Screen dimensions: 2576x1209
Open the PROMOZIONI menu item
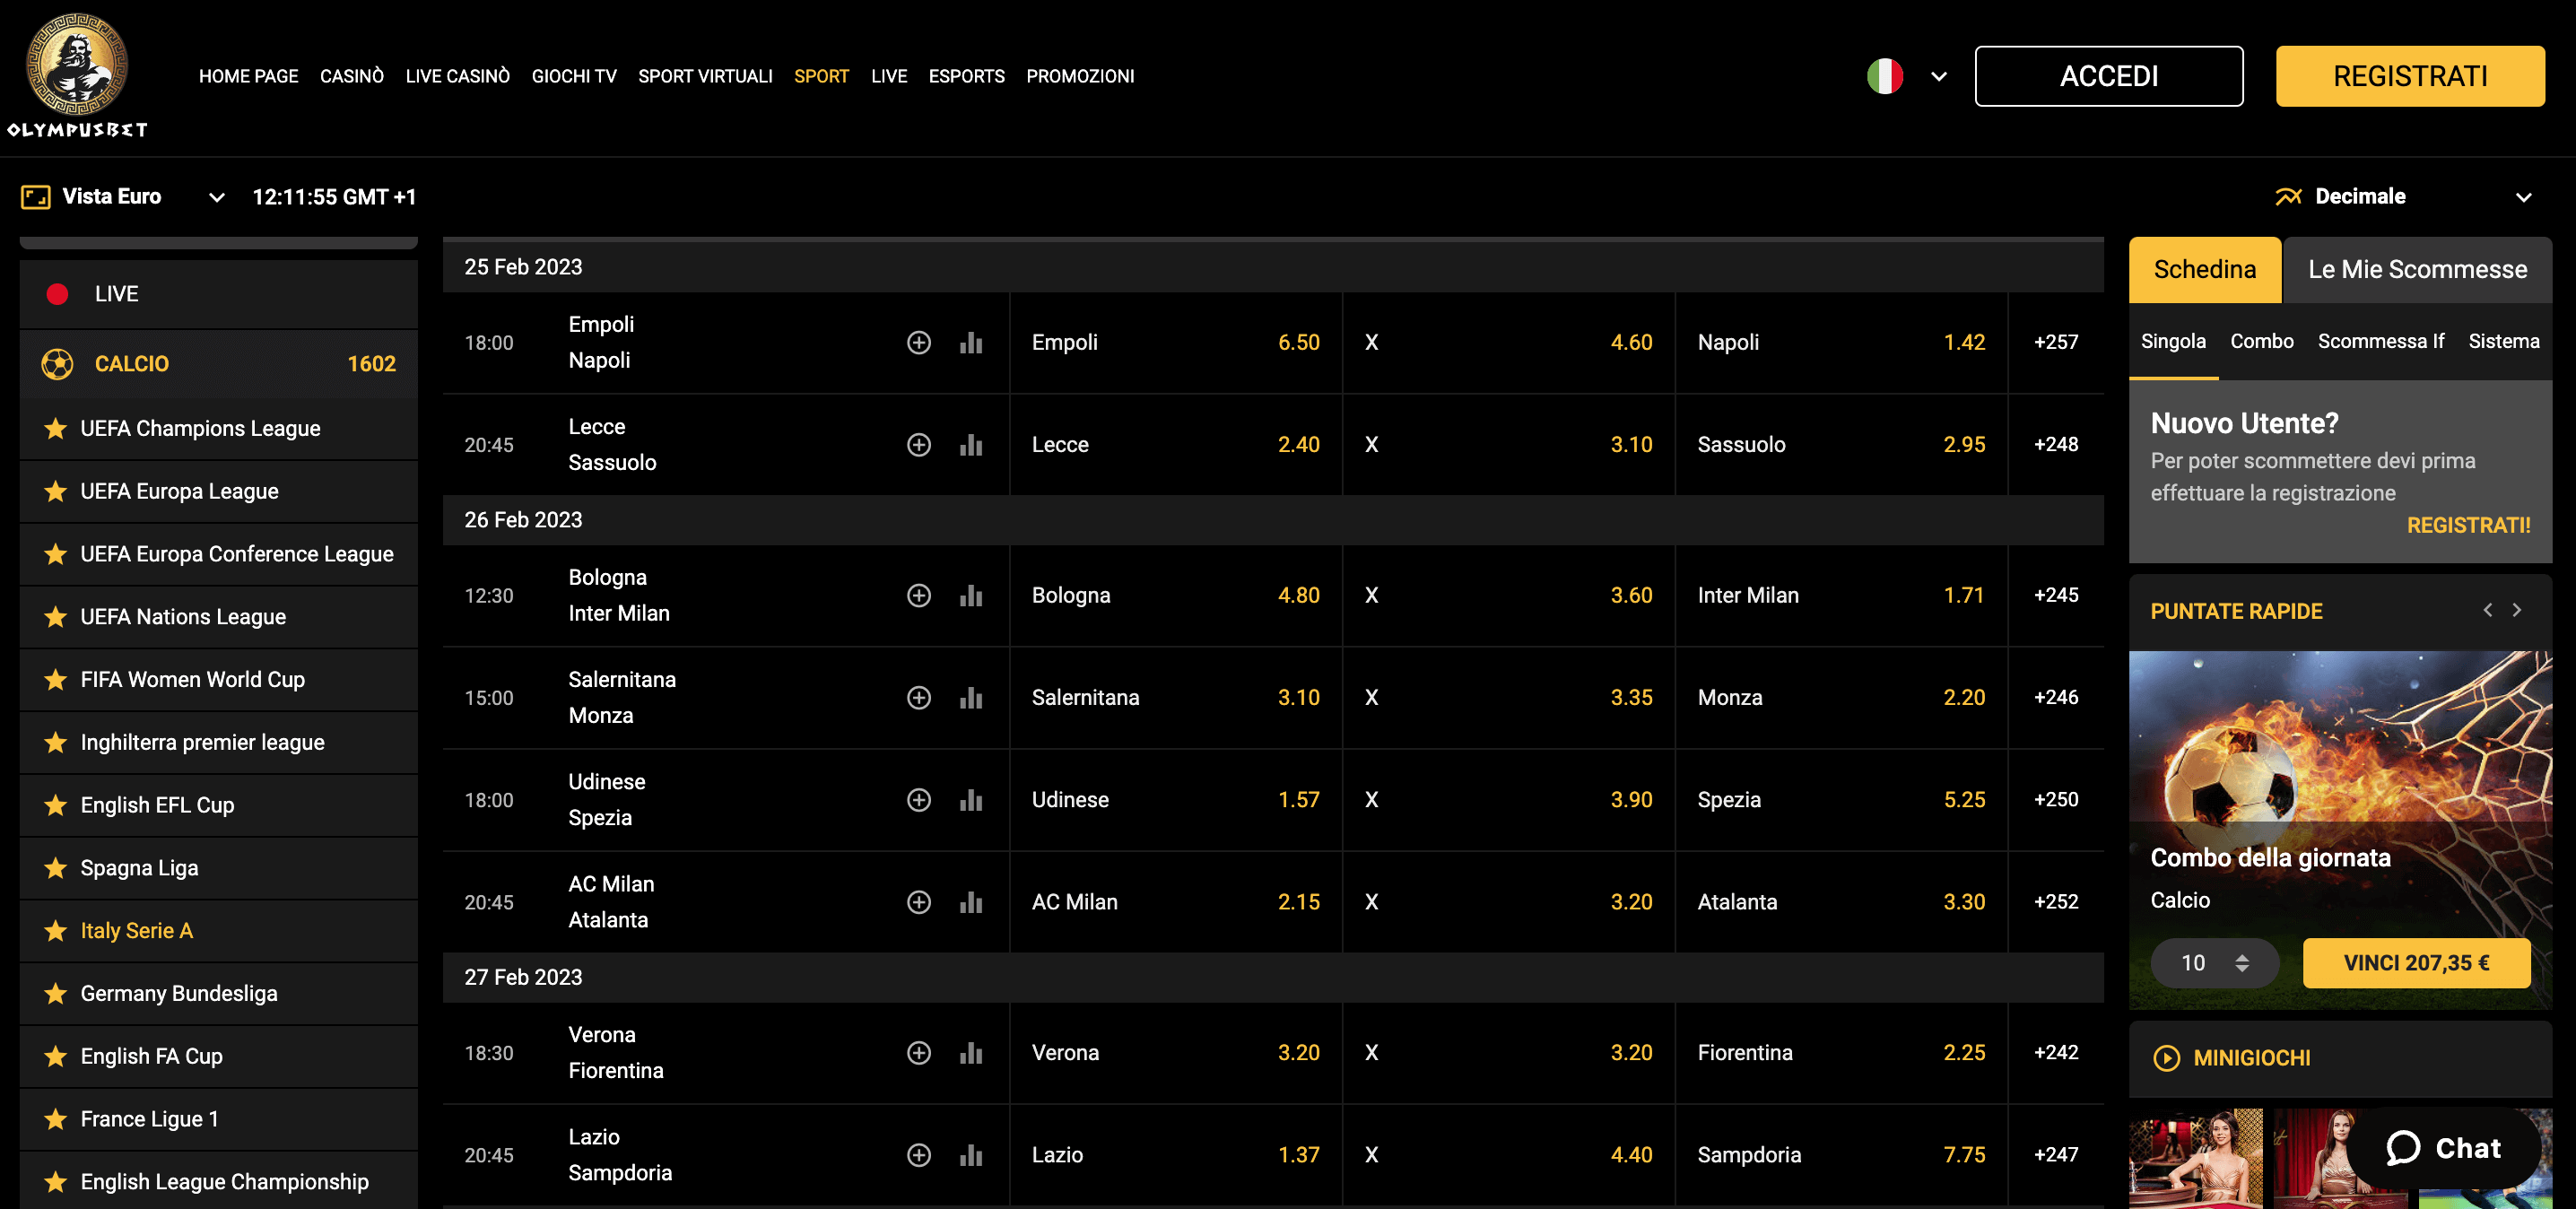(x=1080, y=76)
